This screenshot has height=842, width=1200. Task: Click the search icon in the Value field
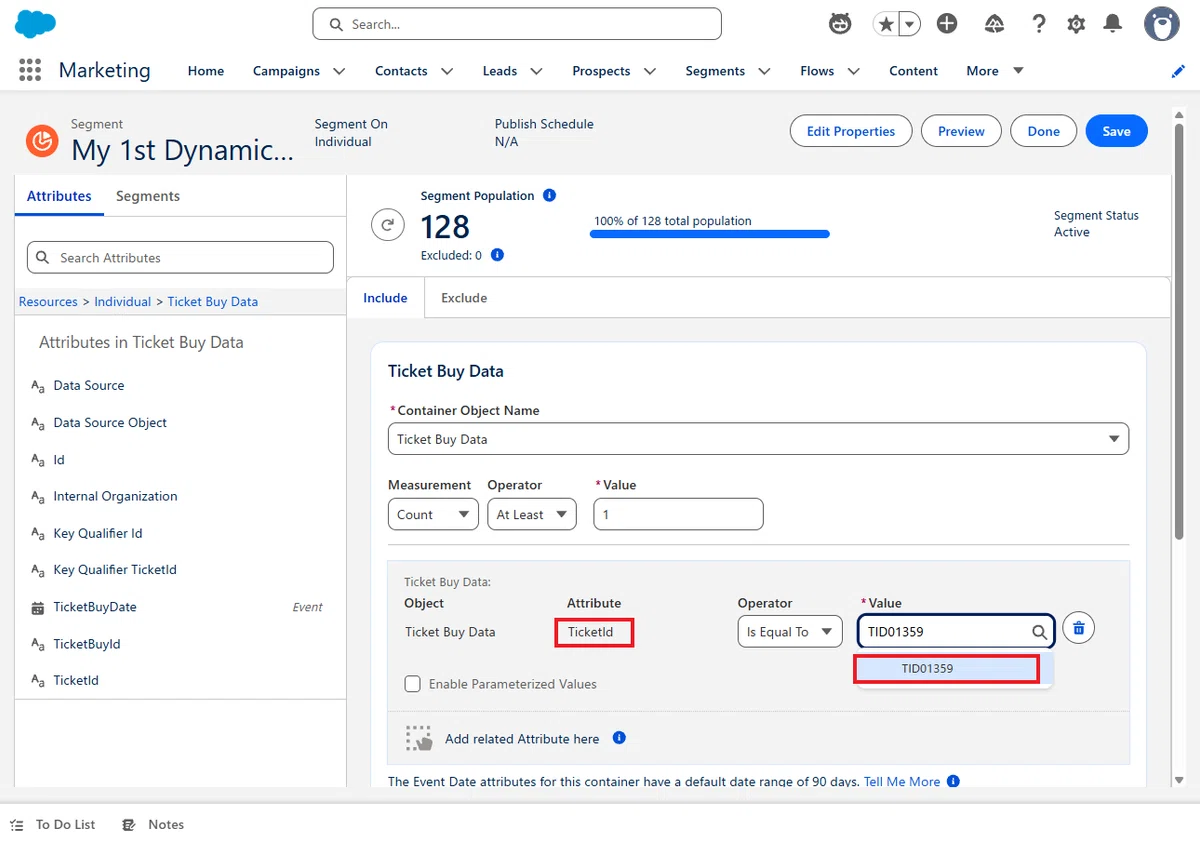point(1039,632)
